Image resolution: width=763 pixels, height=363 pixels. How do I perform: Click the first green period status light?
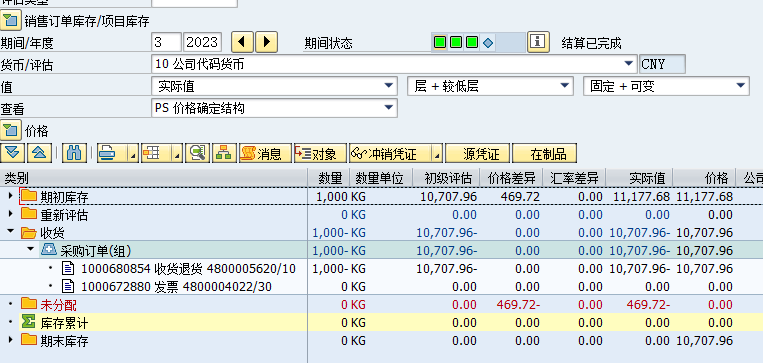[440, 42]
